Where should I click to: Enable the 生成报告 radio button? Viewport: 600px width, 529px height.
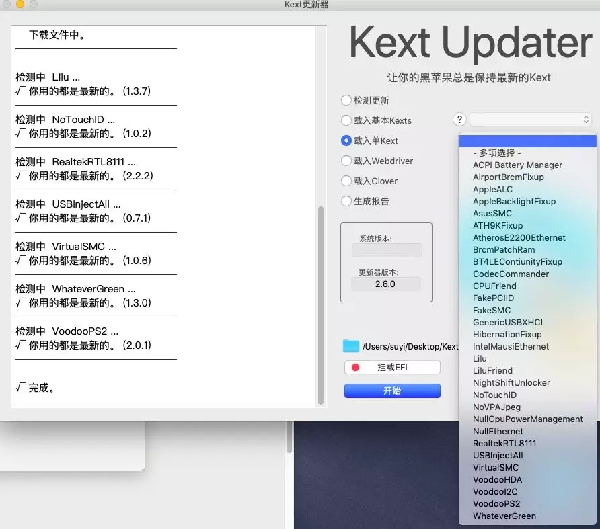click(x=346, y=201)
